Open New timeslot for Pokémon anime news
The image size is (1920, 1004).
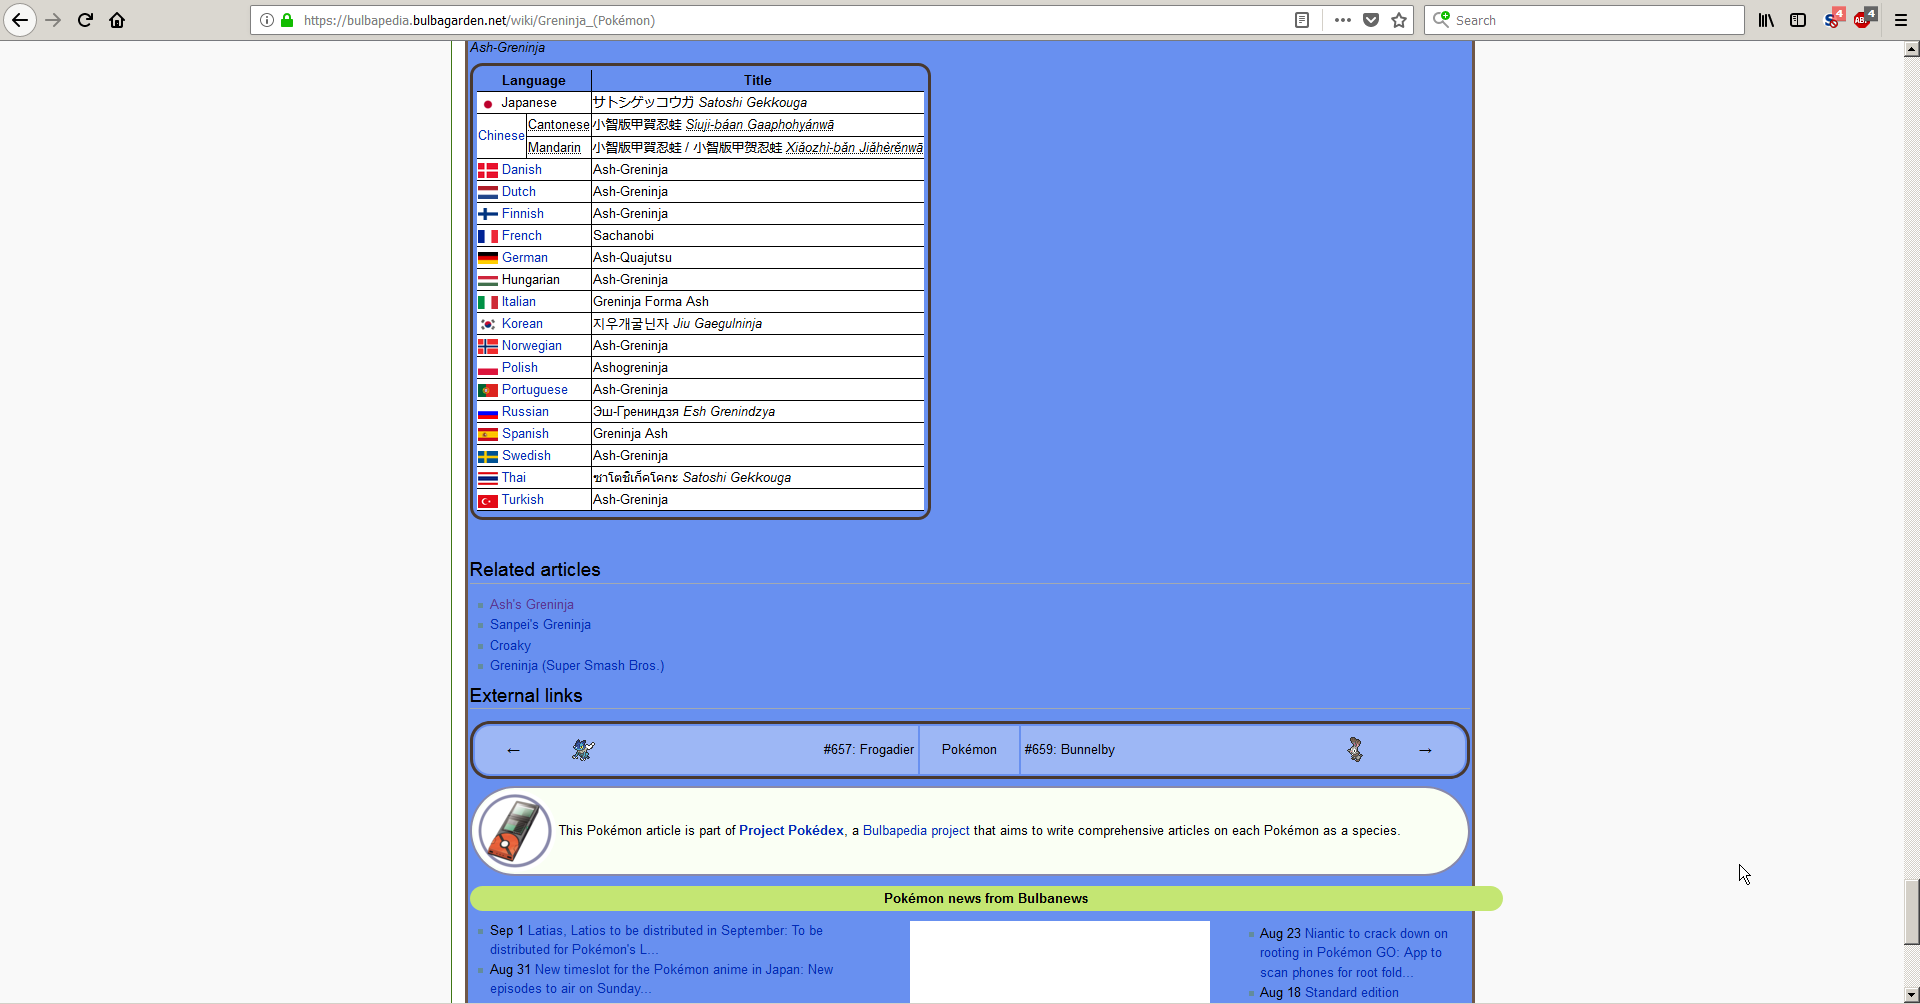(x=661, y=979)
